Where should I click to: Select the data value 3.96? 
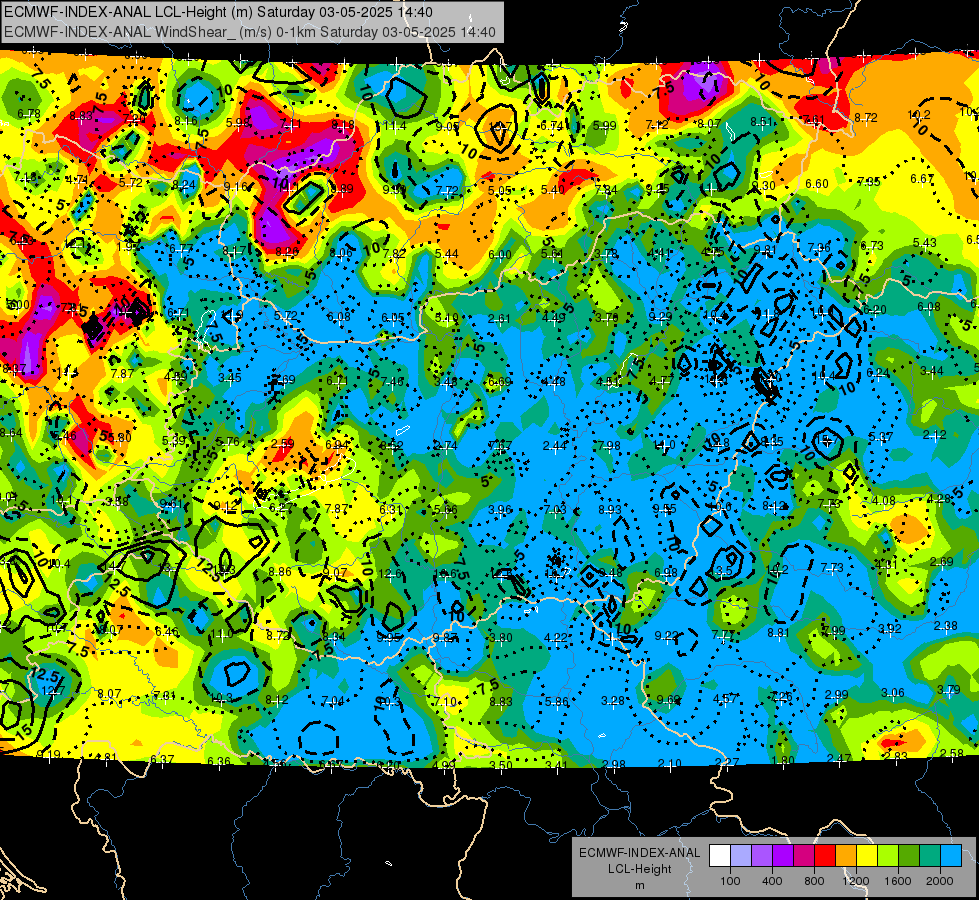point(500,510)
